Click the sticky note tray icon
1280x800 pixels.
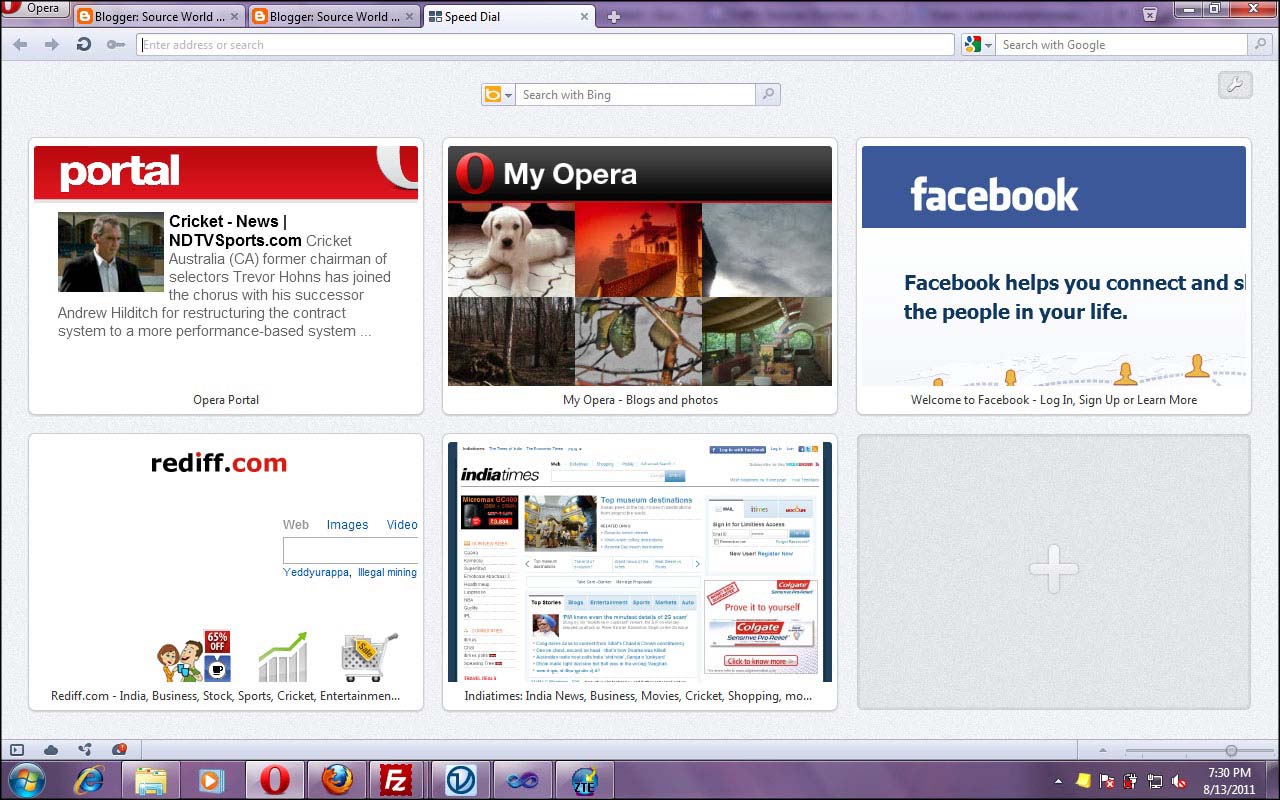tap(1083, 781)
